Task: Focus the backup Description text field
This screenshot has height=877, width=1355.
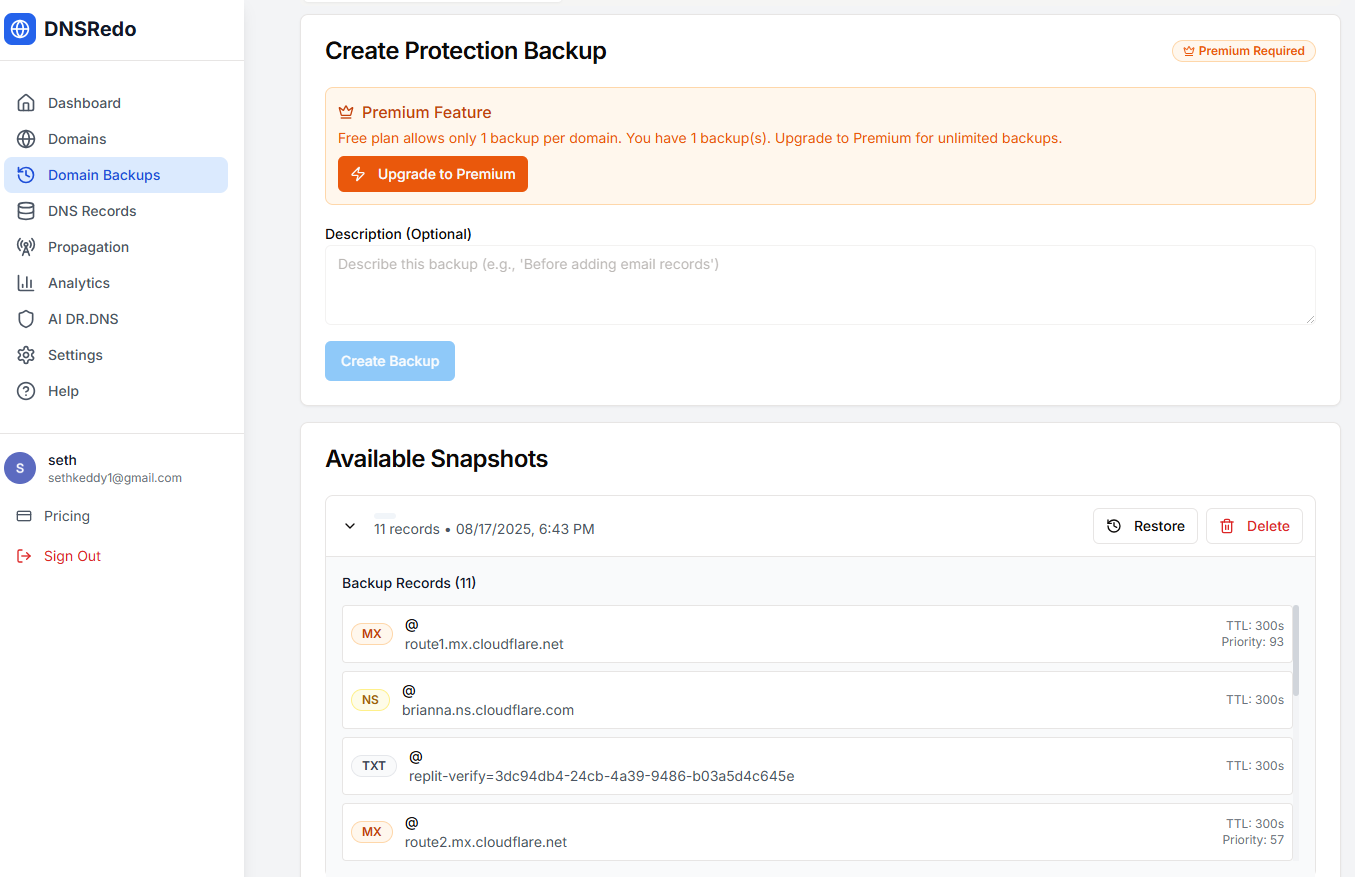Action: 820,285
